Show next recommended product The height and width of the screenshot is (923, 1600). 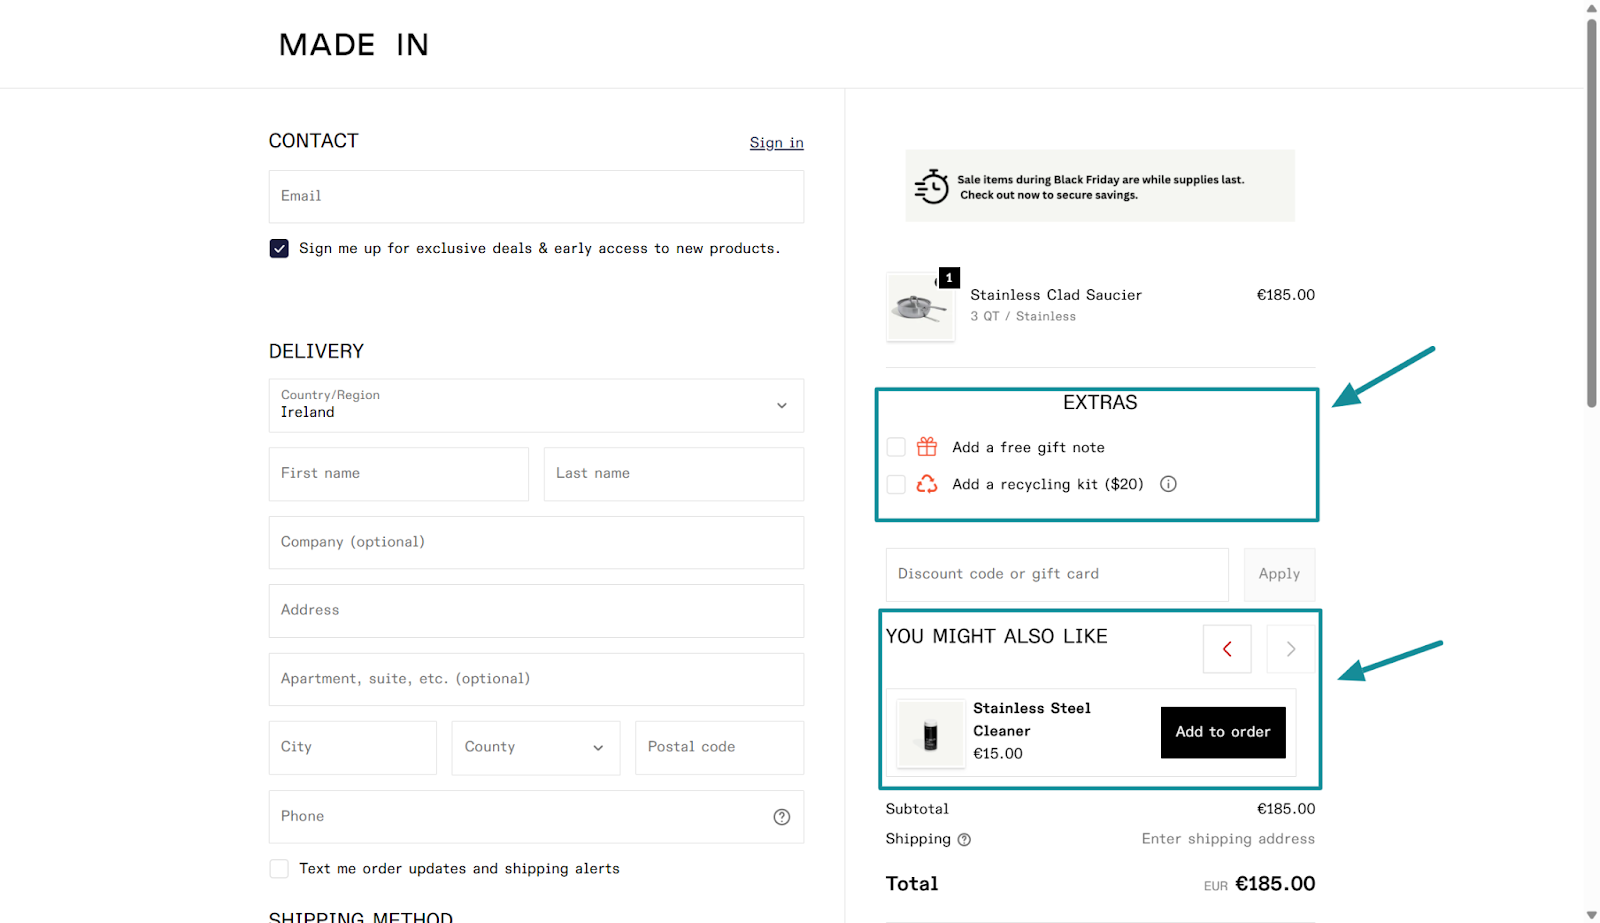1291,649
